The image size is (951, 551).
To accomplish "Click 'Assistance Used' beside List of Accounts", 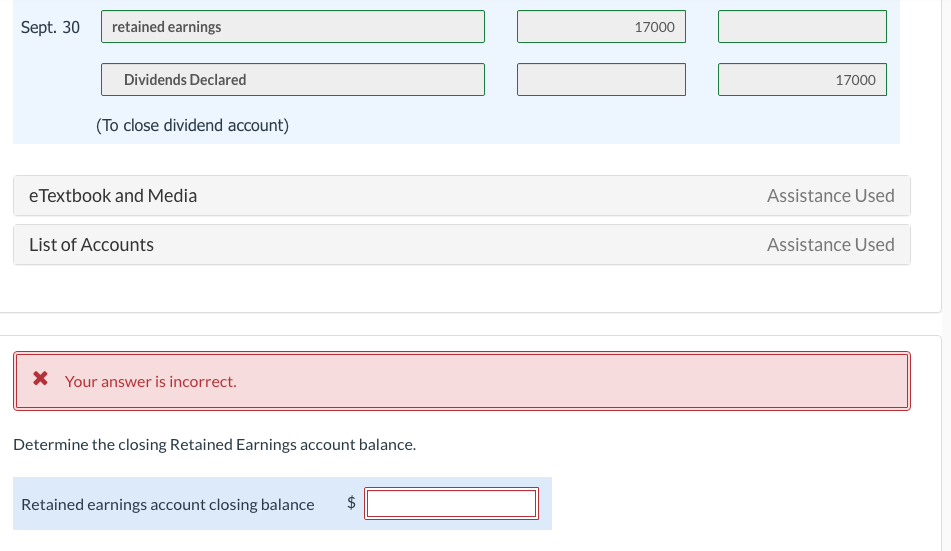I will point(830,245).
